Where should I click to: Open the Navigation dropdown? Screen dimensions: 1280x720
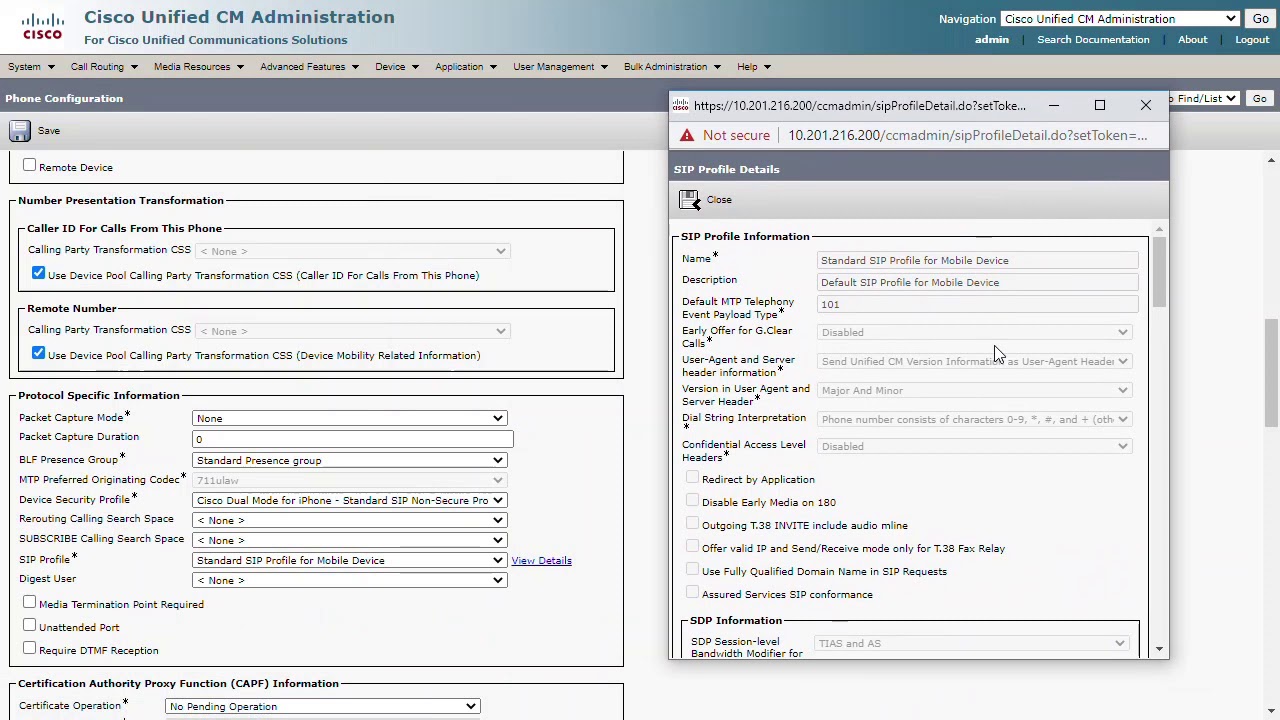pos(1120,19)
